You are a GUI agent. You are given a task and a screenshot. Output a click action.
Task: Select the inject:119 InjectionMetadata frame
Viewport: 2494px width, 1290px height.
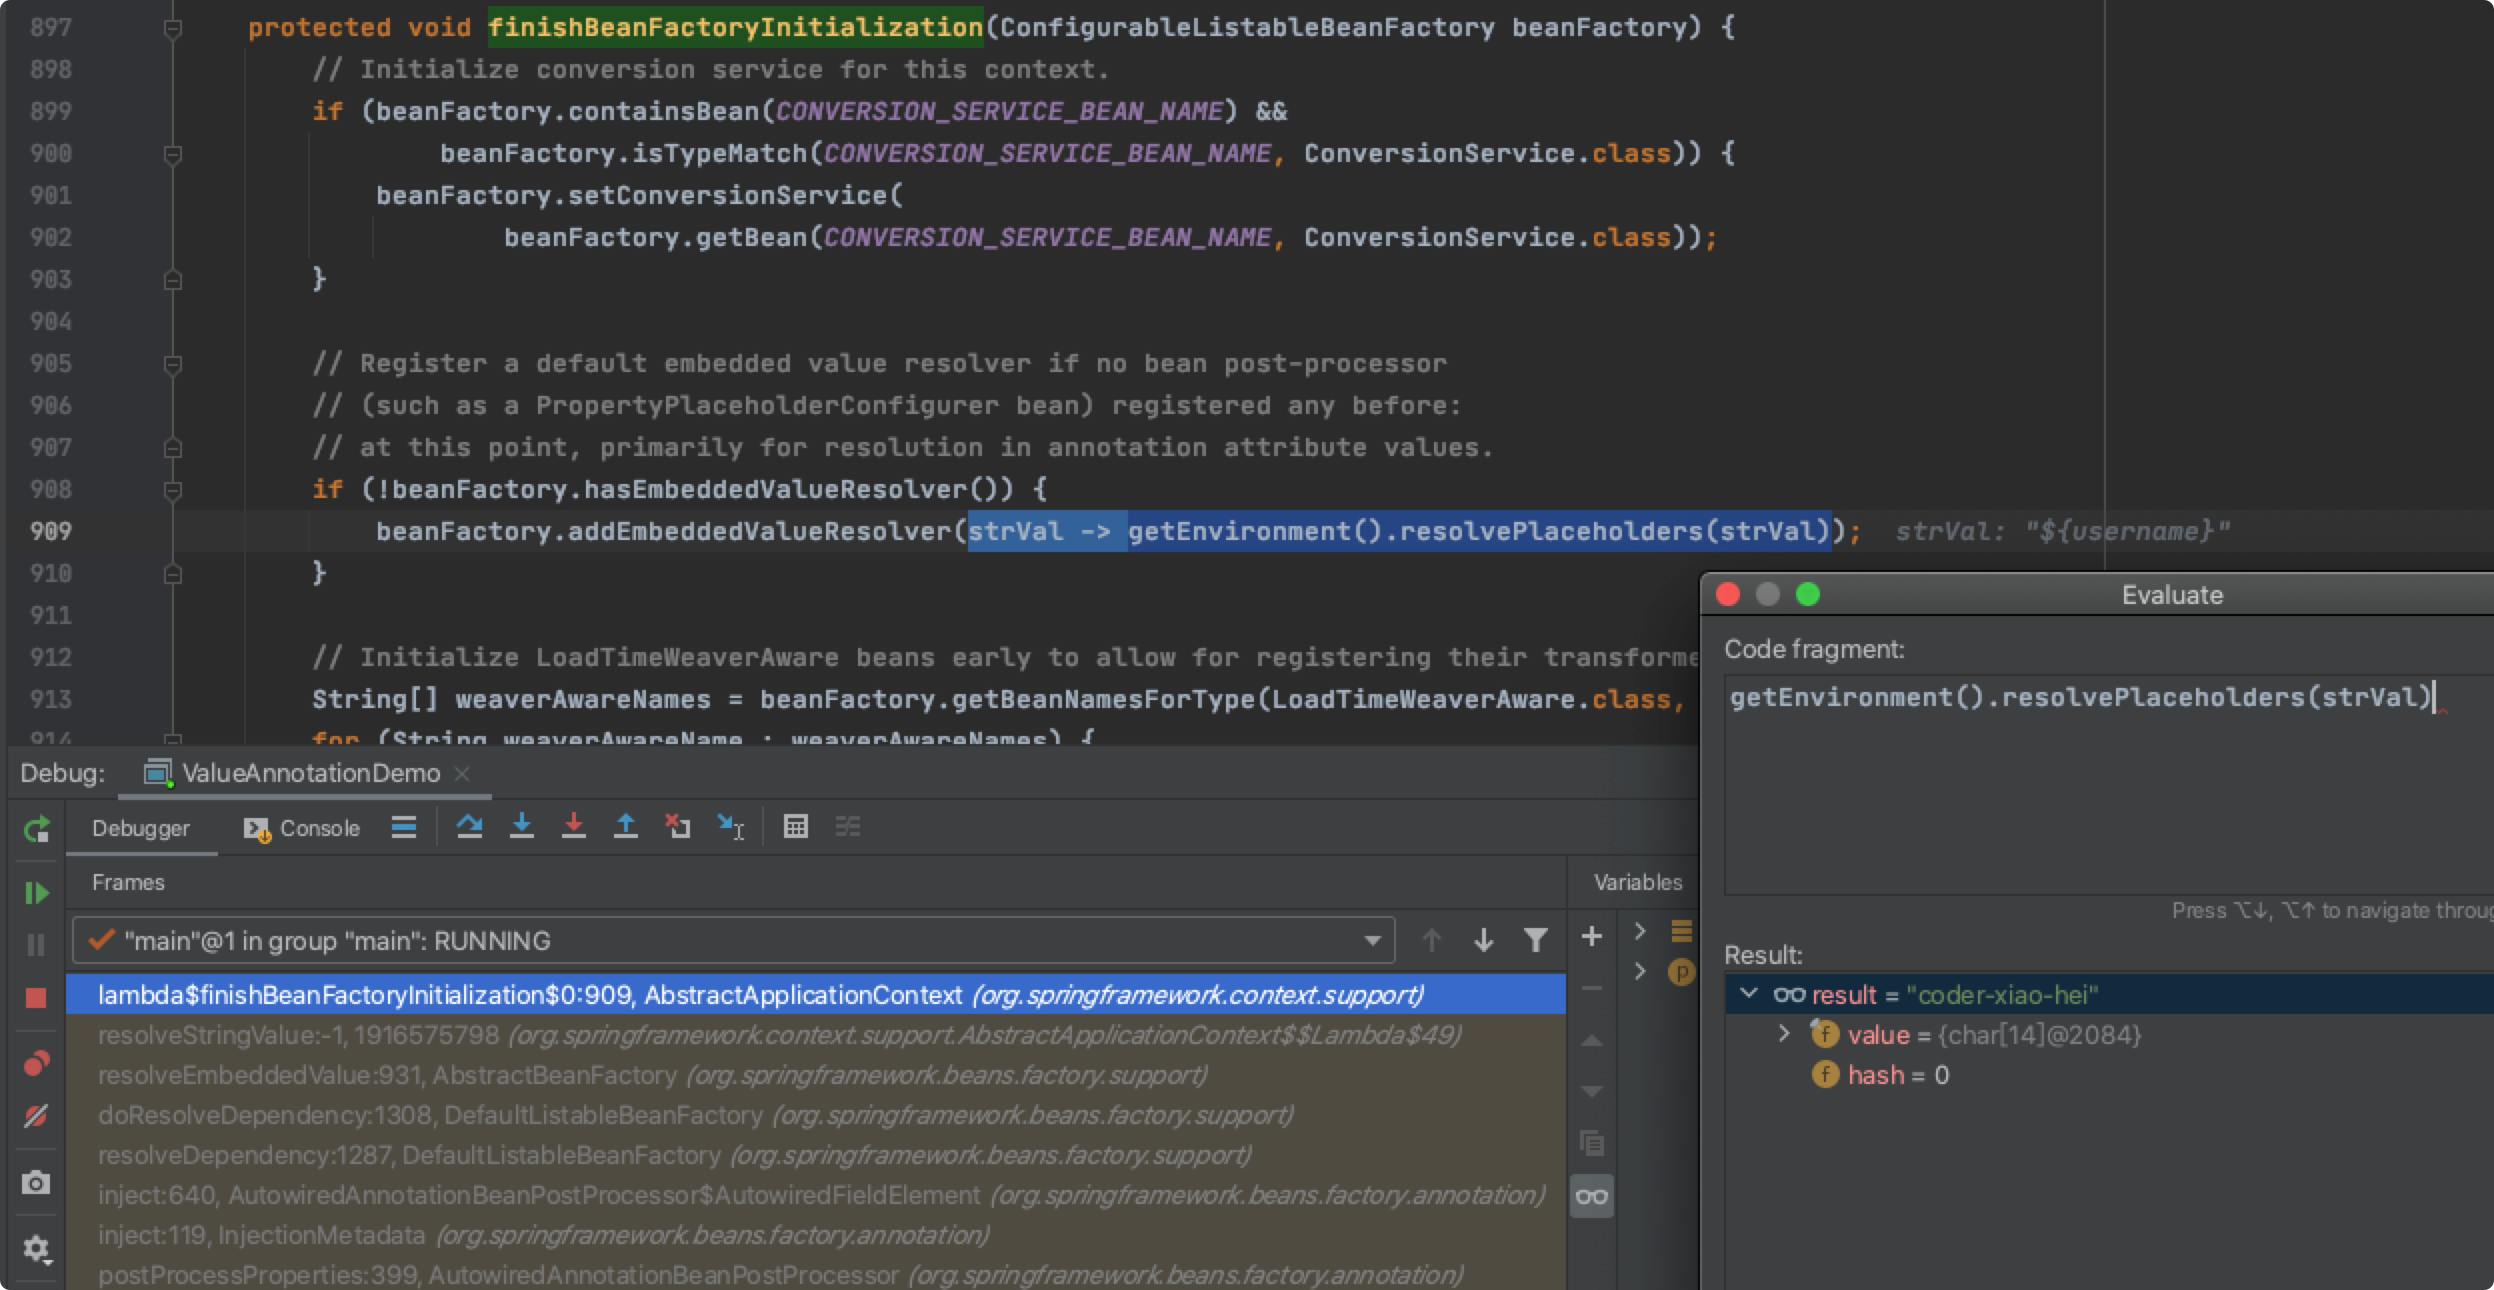click(x=816, y=1235)
